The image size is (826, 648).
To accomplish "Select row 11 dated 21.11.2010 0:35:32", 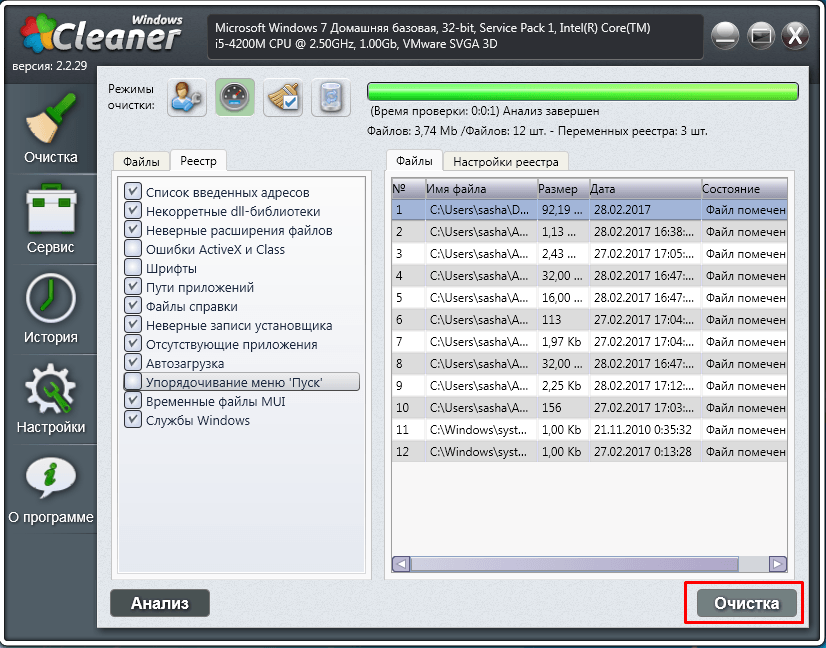I will 589,430.
